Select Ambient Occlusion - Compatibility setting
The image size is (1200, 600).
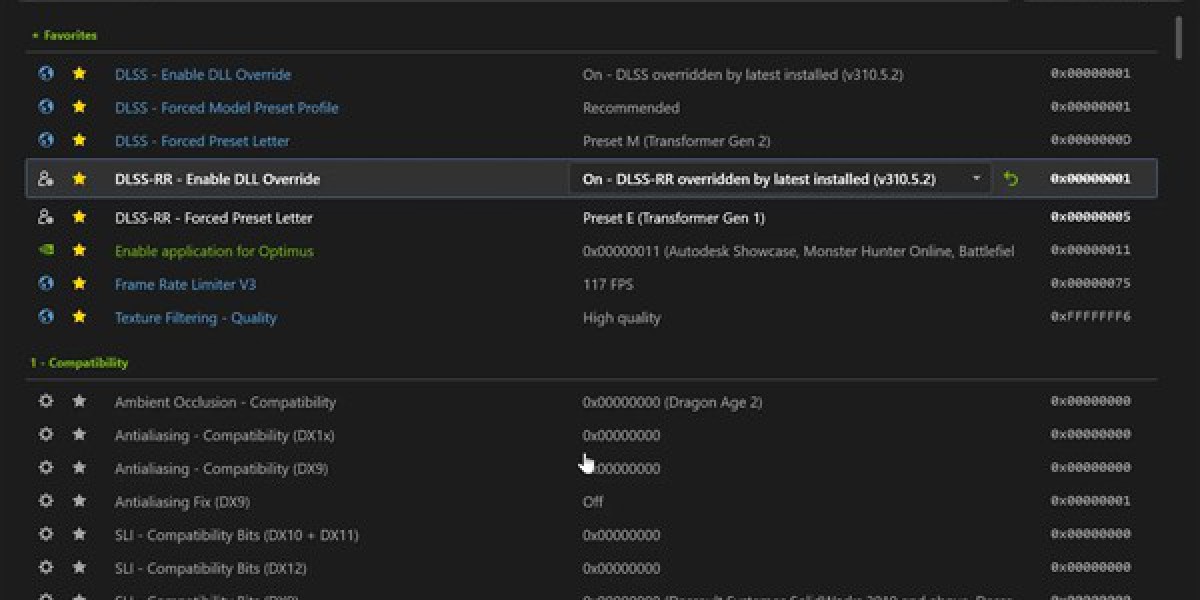pyautogui.click(x=225, y=401)
